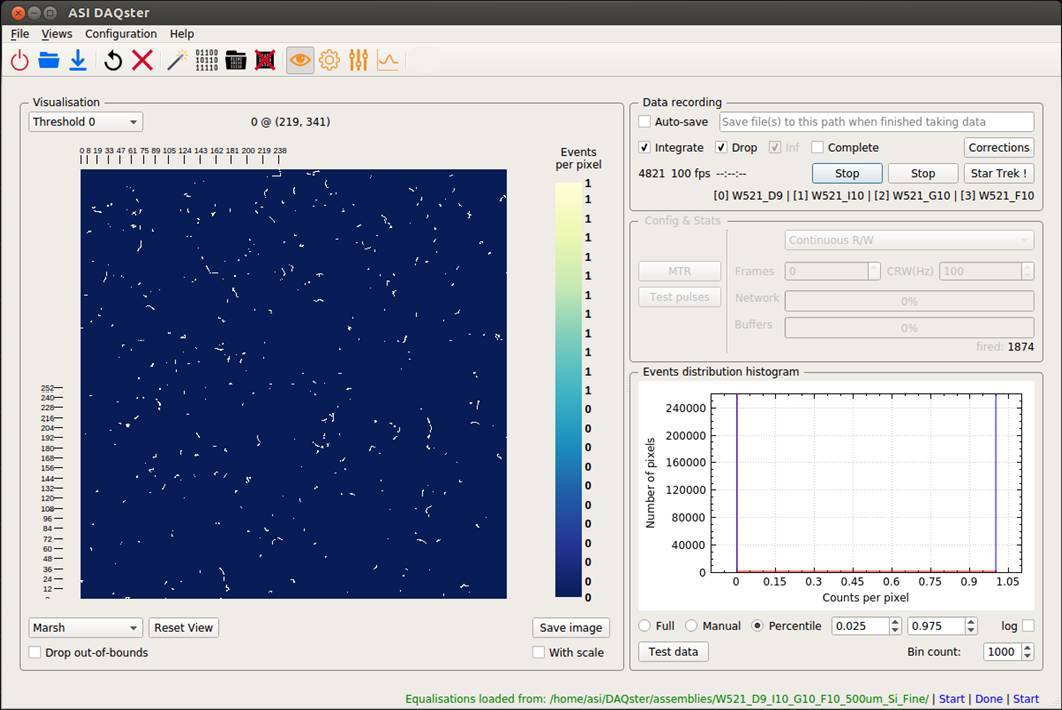Open the Help menu
The height and width of the screenshot is (710, 1062).
point(182,34)
